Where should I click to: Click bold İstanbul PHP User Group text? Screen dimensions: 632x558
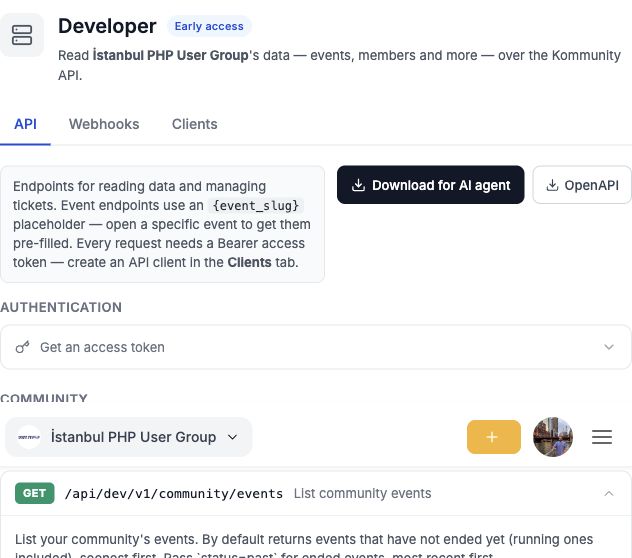[x=170, y=55]
